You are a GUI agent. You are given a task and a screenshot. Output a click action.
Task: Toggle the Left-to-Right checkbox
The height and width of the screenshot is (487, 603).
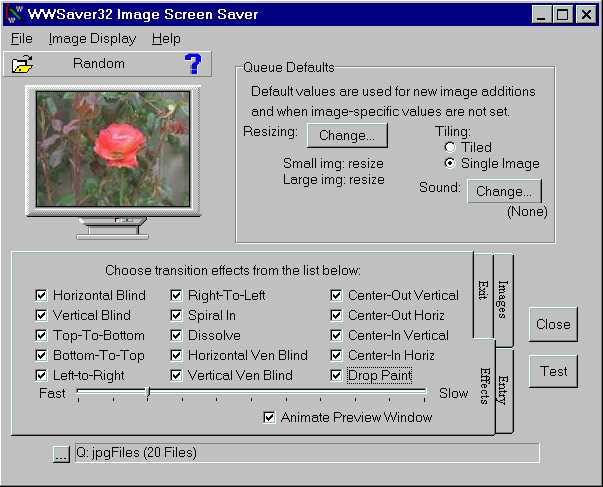click(x=41, y=375)
